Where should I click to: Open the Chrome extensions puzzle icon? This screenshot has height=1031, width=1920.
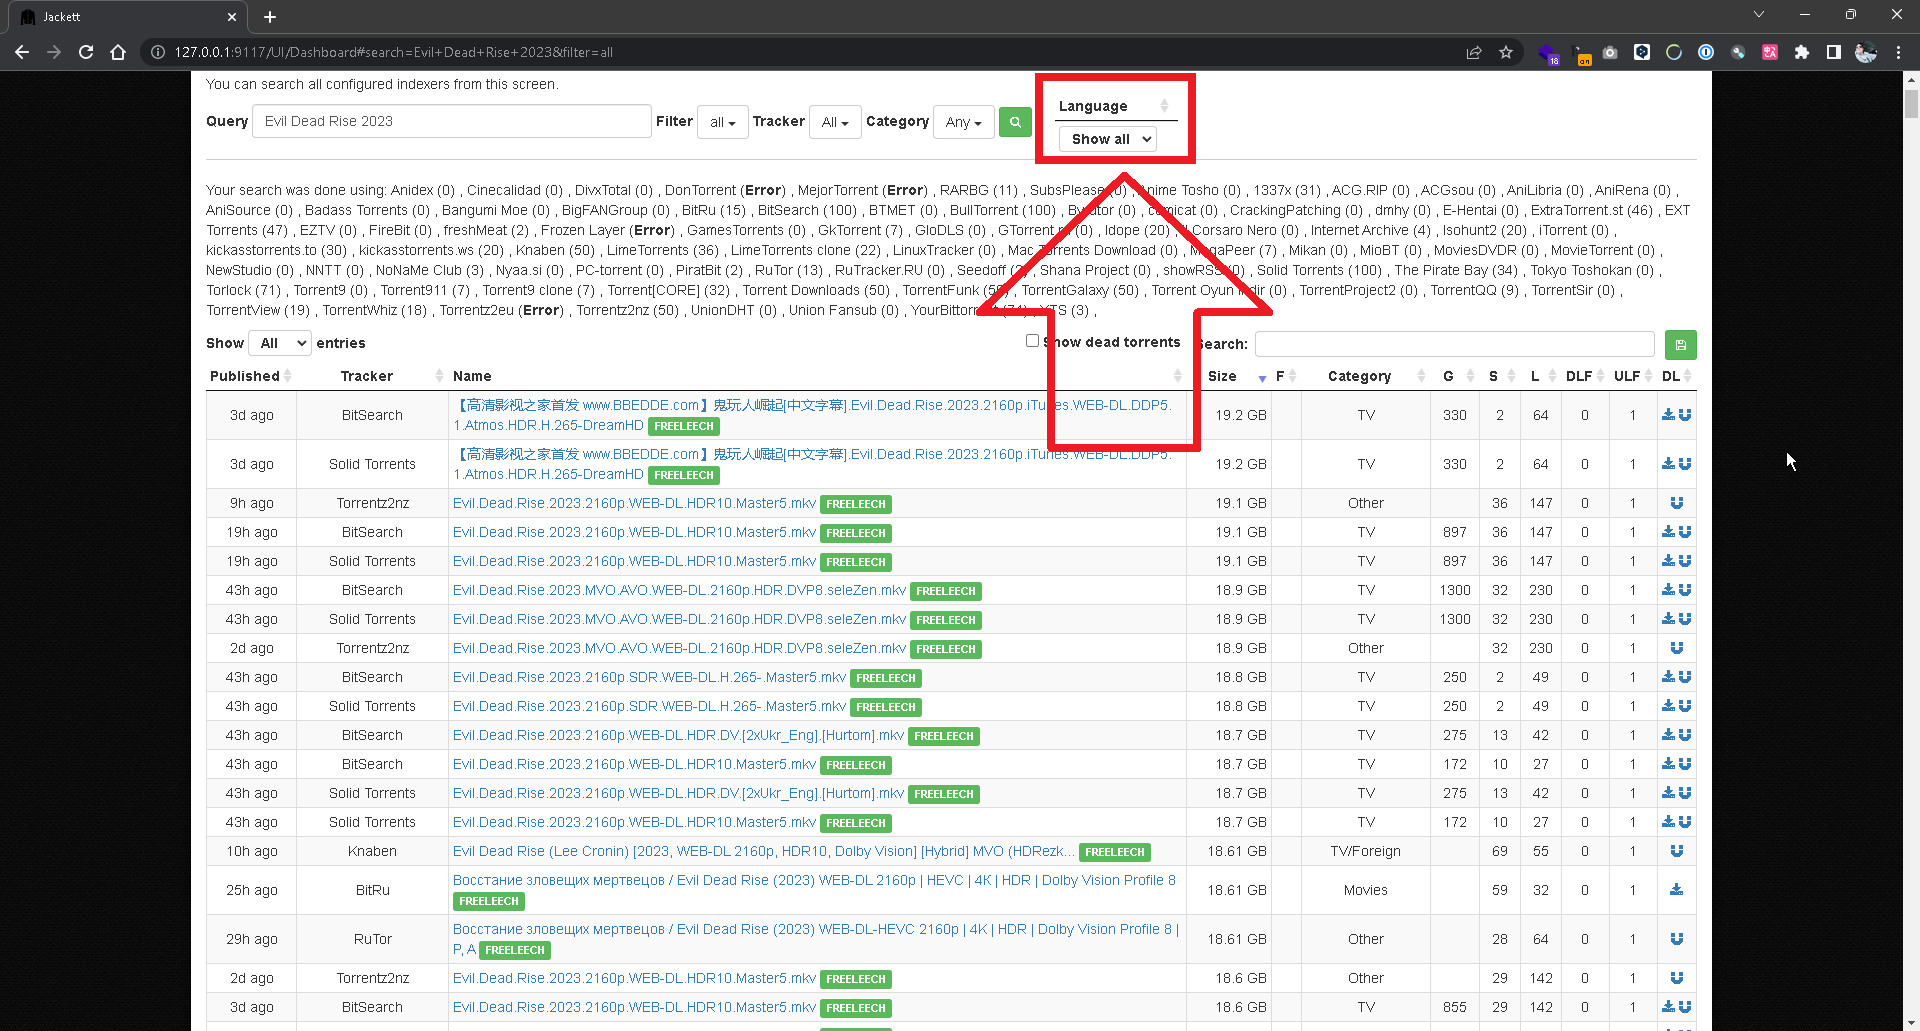(x=1801, y=52)
